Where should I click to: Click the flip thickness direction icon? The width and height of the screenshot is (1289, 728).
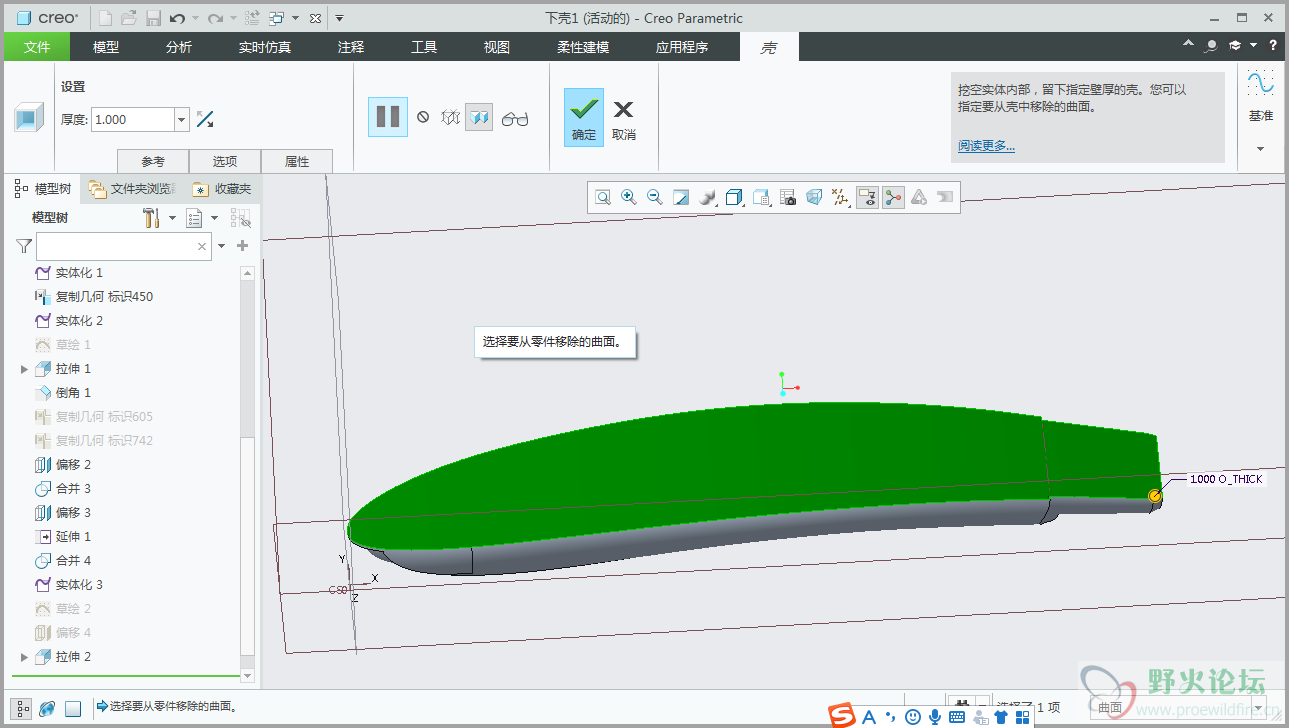coord(205,119)
